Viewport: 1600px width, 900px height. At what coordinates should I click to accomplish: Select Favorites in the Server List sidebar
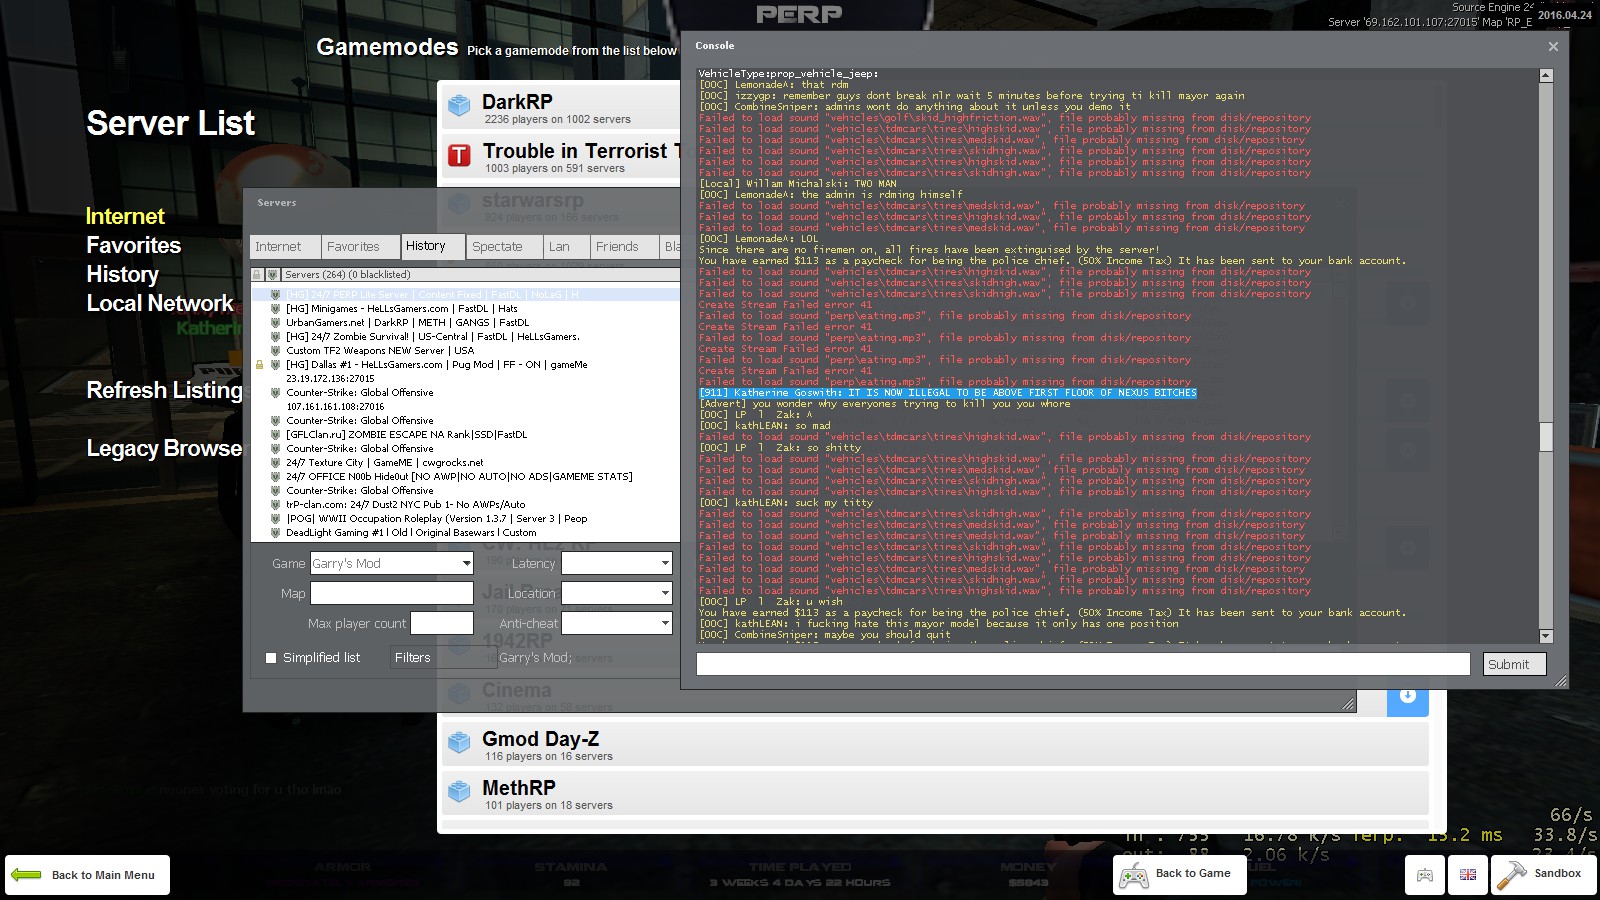(134, 245)
